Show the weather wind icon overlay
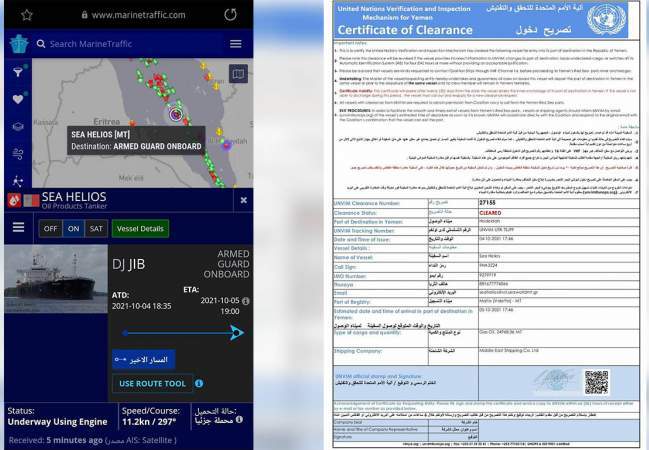Viewport: 649px width, 450px height. point(18,154)
